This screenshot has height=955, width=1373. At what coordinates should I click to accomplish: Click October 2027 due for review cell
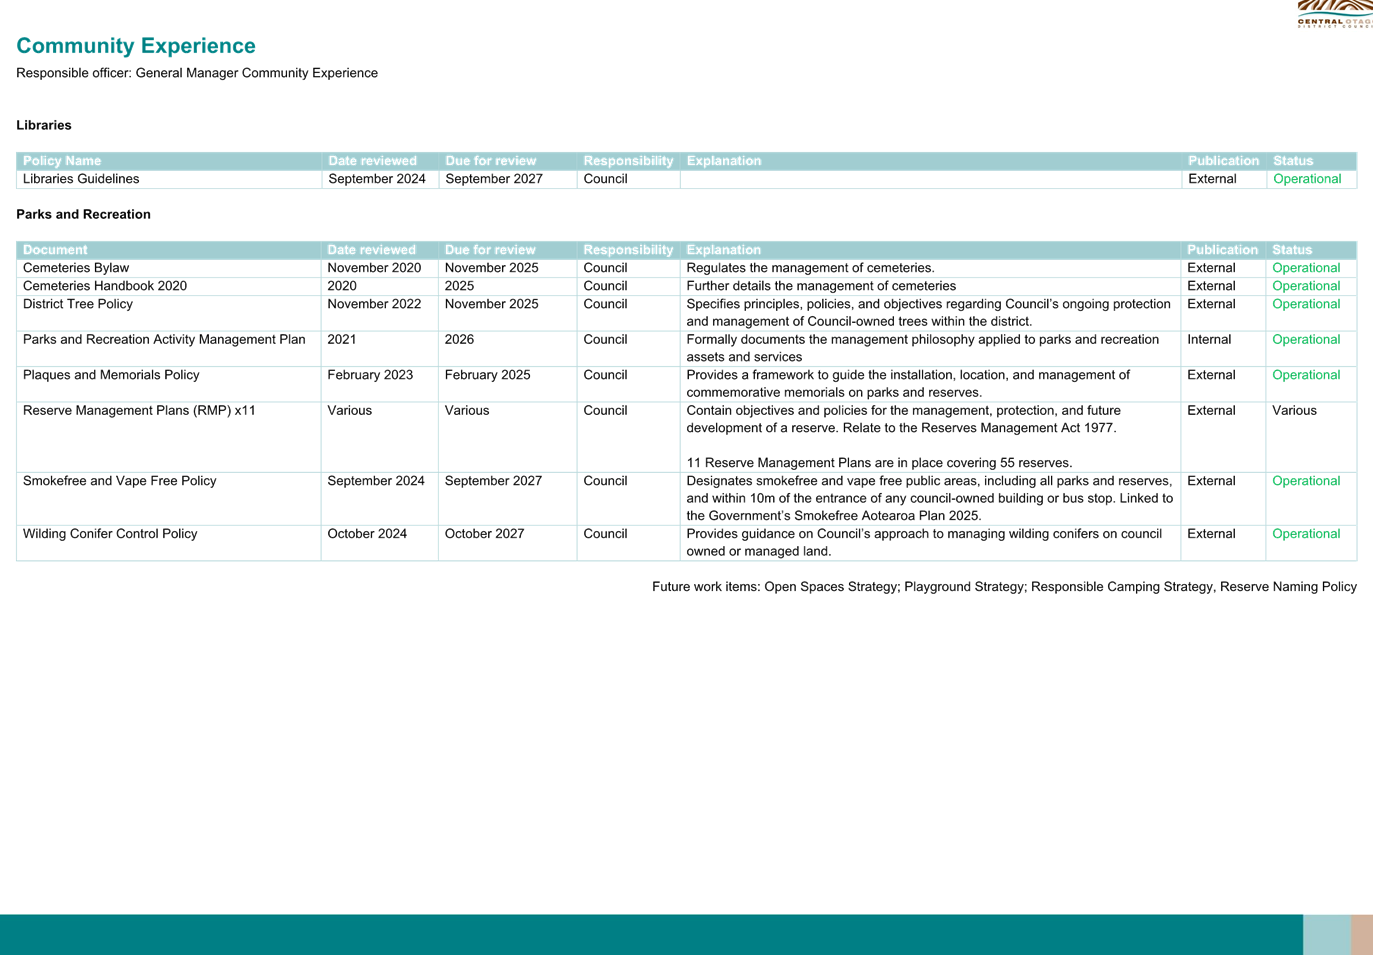pyautogui.click(x=485, y=534)
